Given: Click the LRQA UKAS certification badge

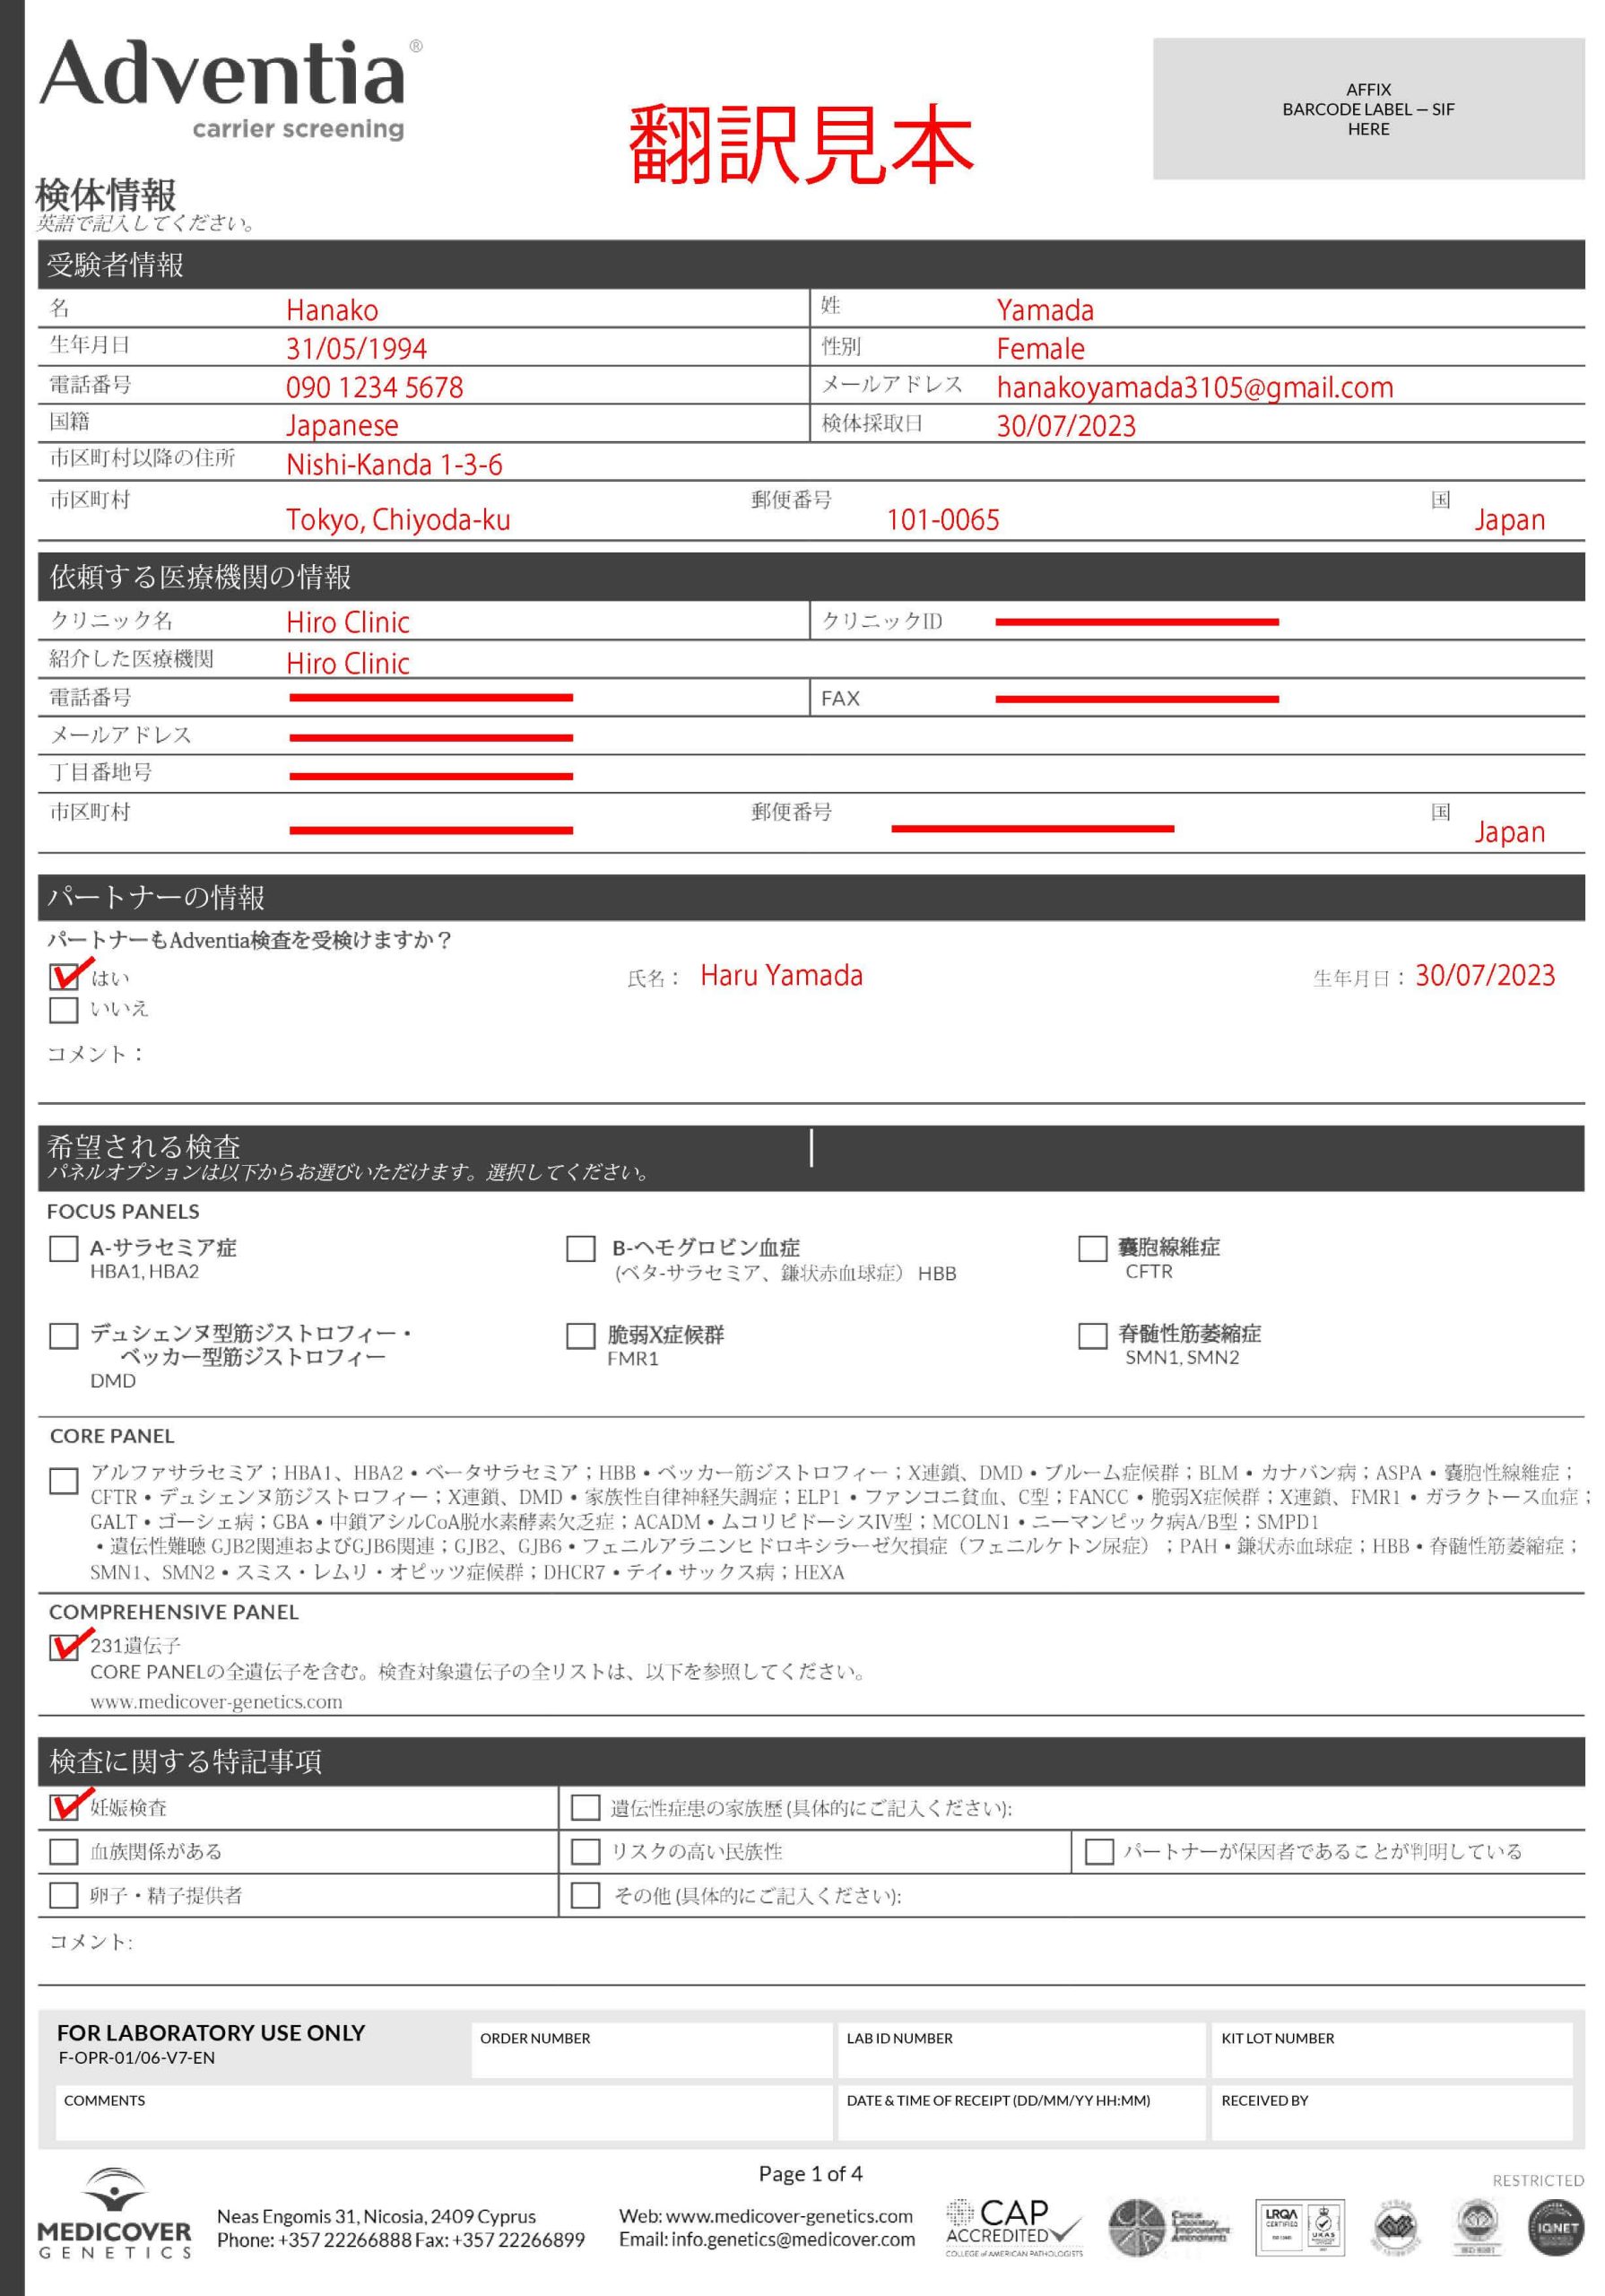Looking at the screenshot, I should (1299, 2227).
